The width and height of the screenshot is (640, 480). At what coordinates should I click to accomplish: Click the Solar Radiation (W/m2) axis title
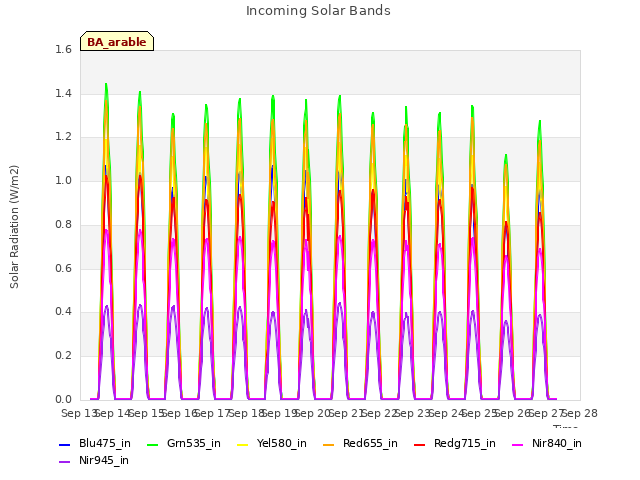coord(14,227)
